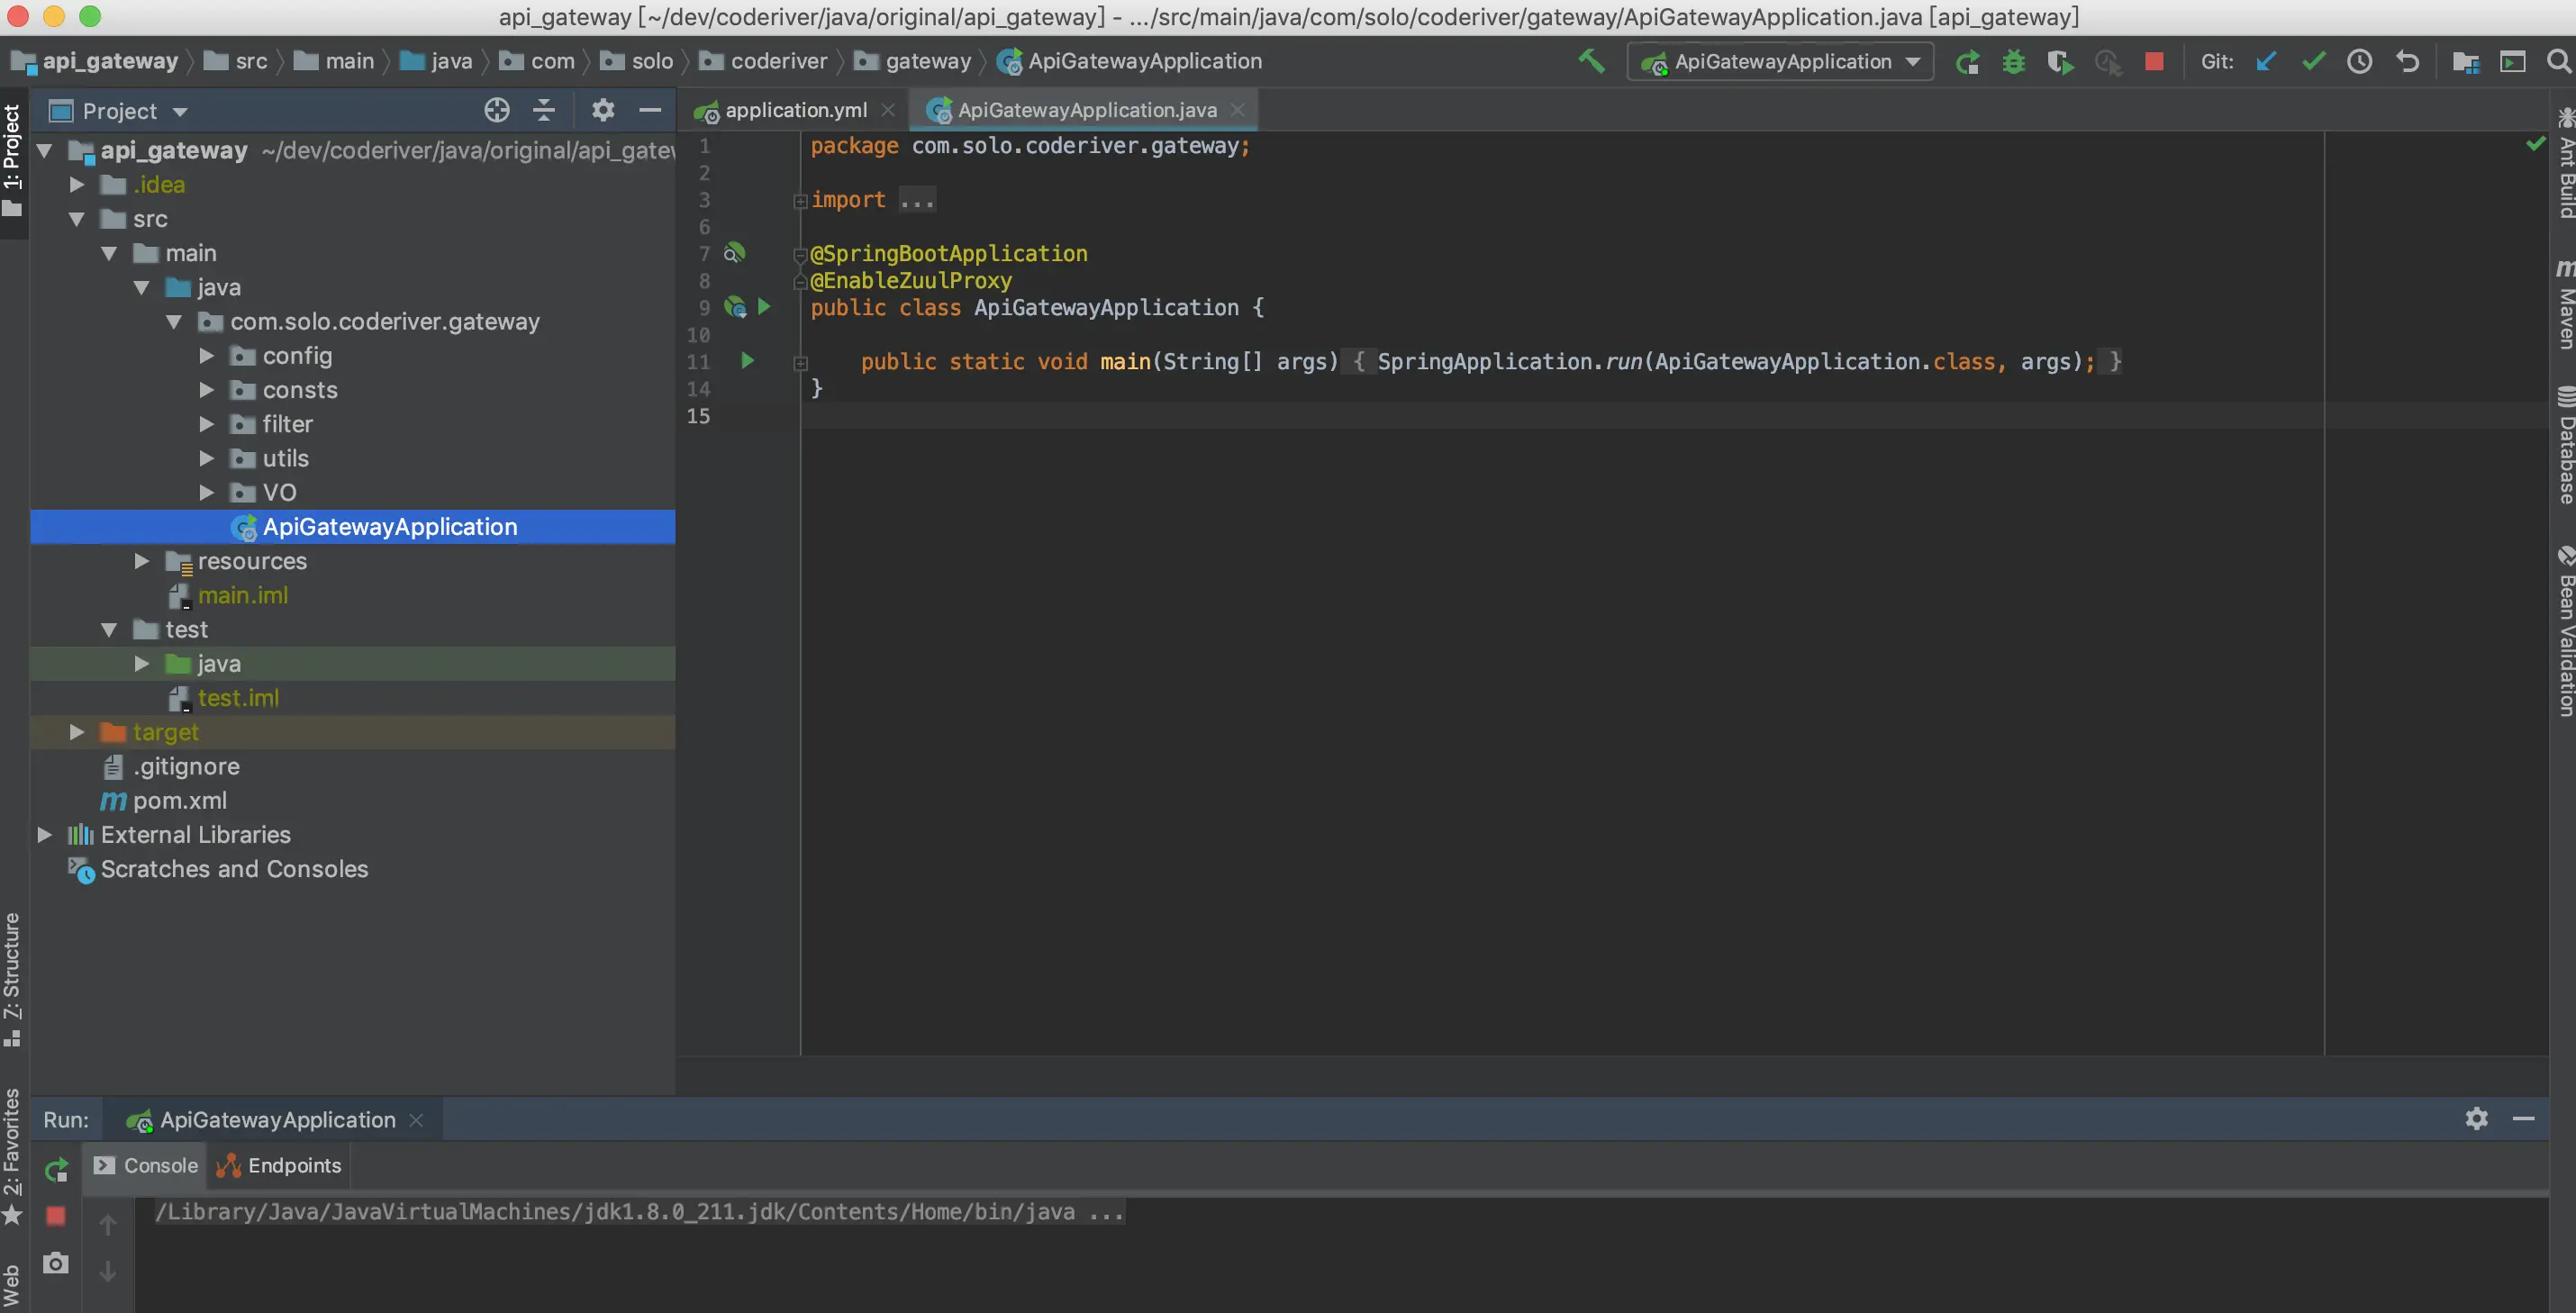Click the locate target icon in Project panel

(x=496, y=110)
